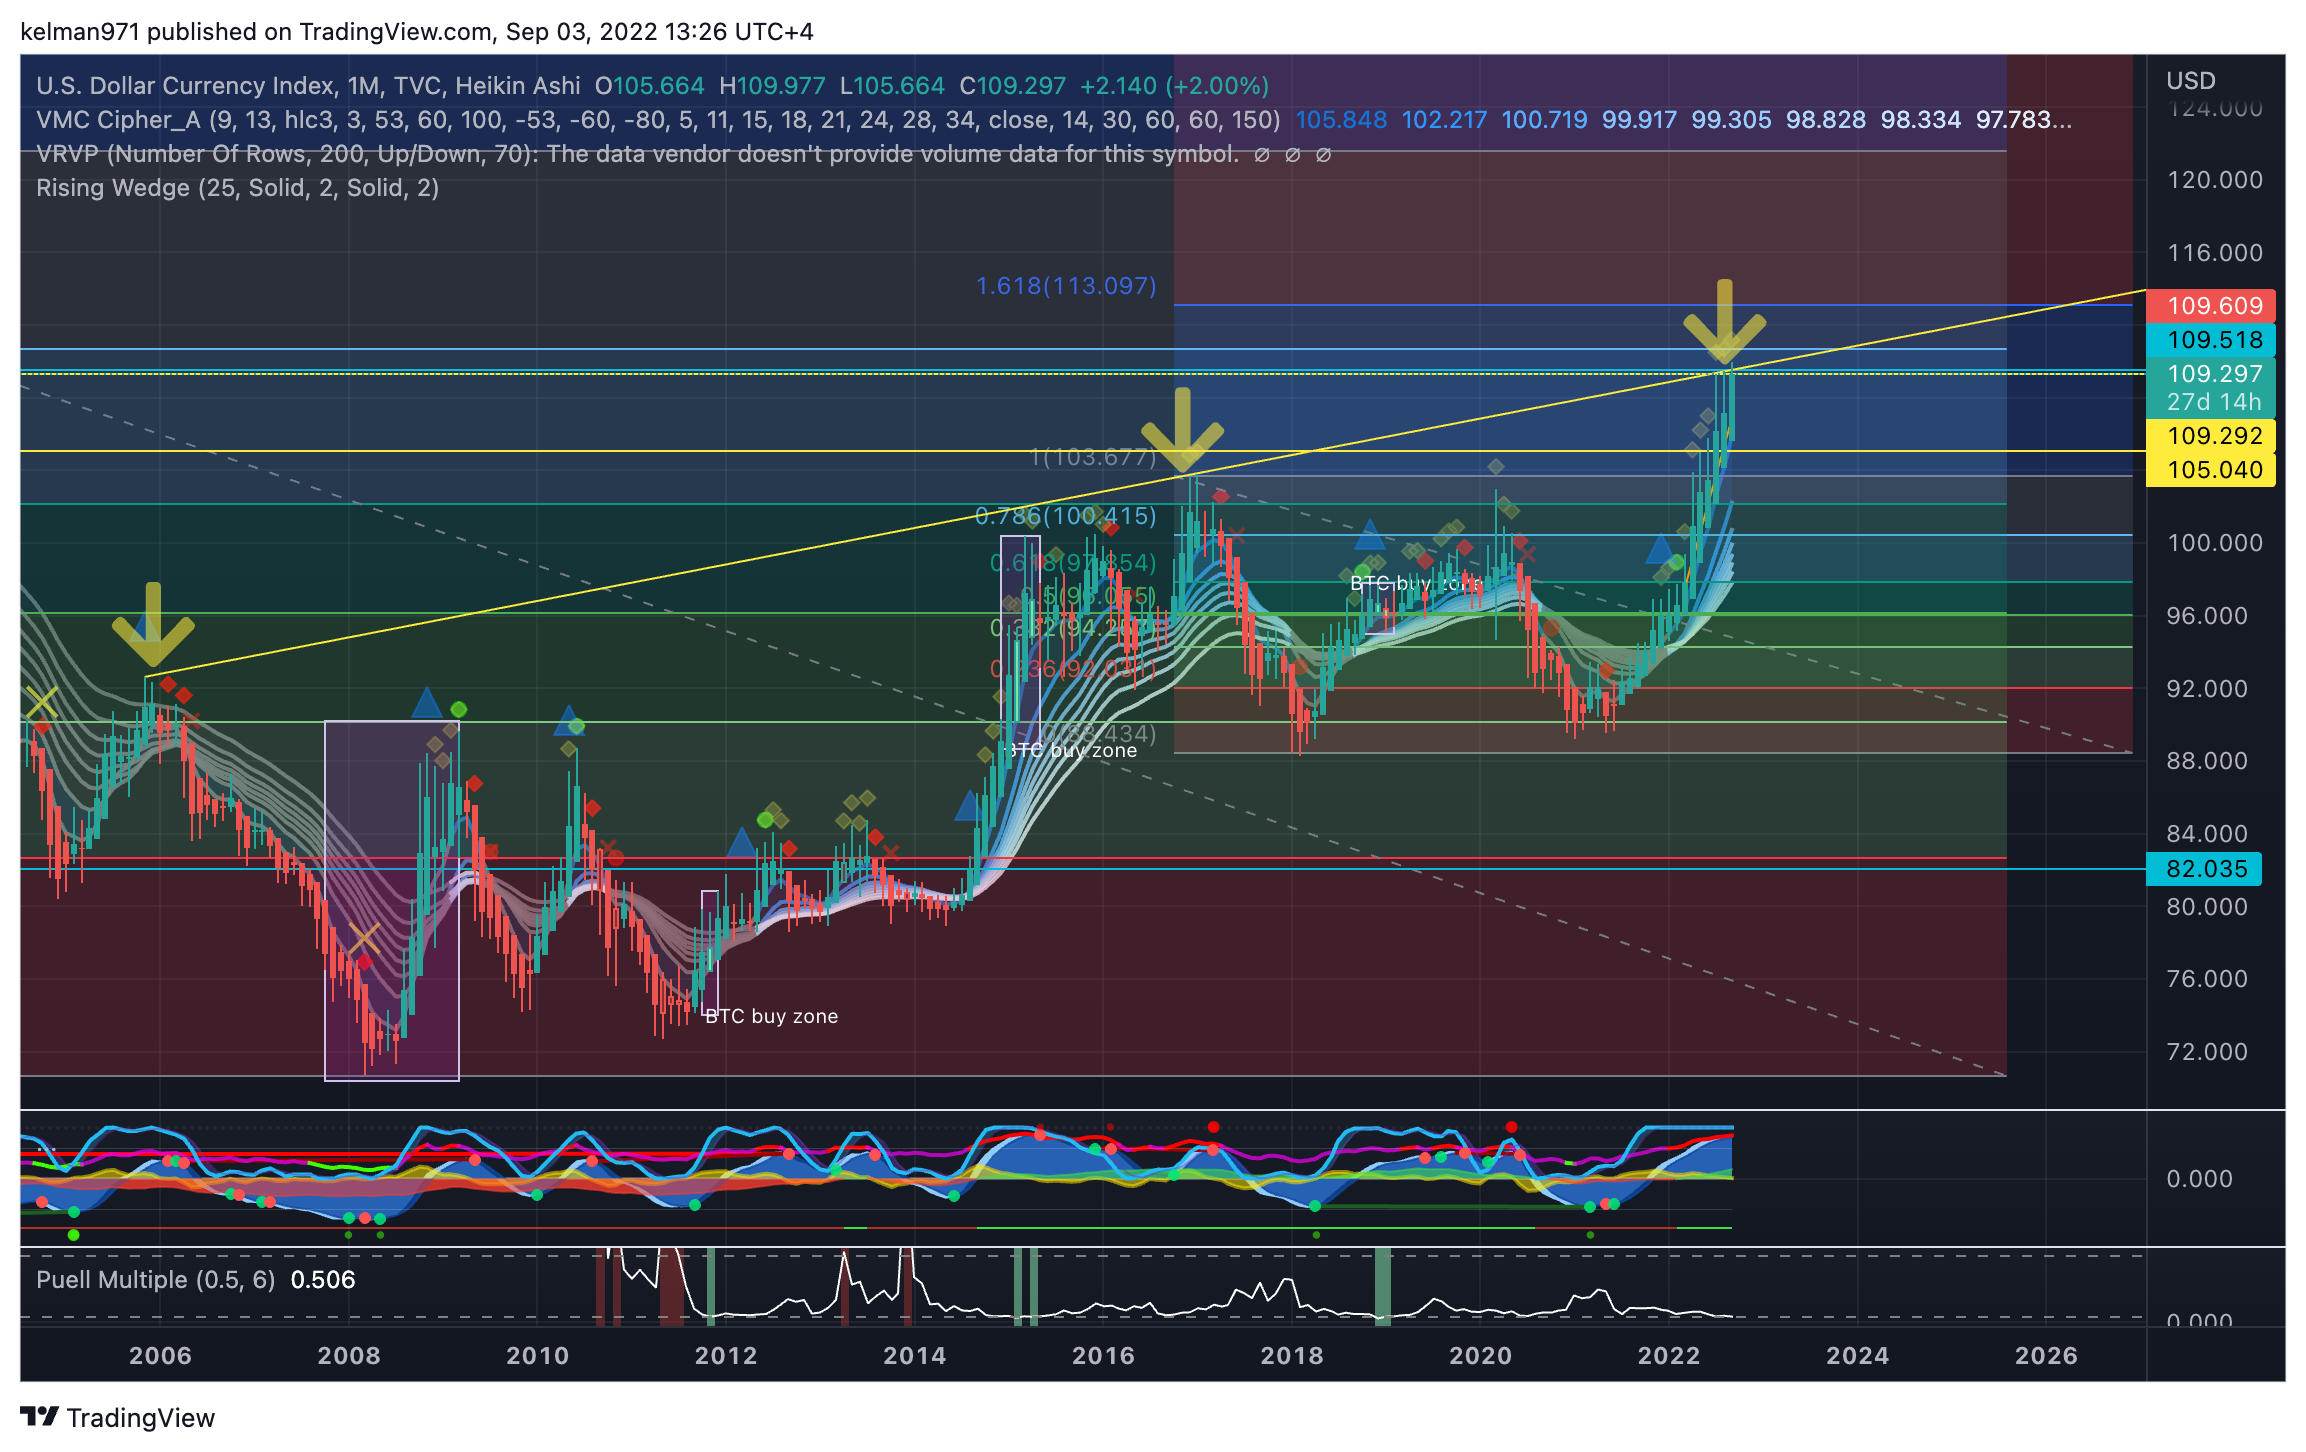Click the cyan 82.035 price label

(x=2204, y=869)
